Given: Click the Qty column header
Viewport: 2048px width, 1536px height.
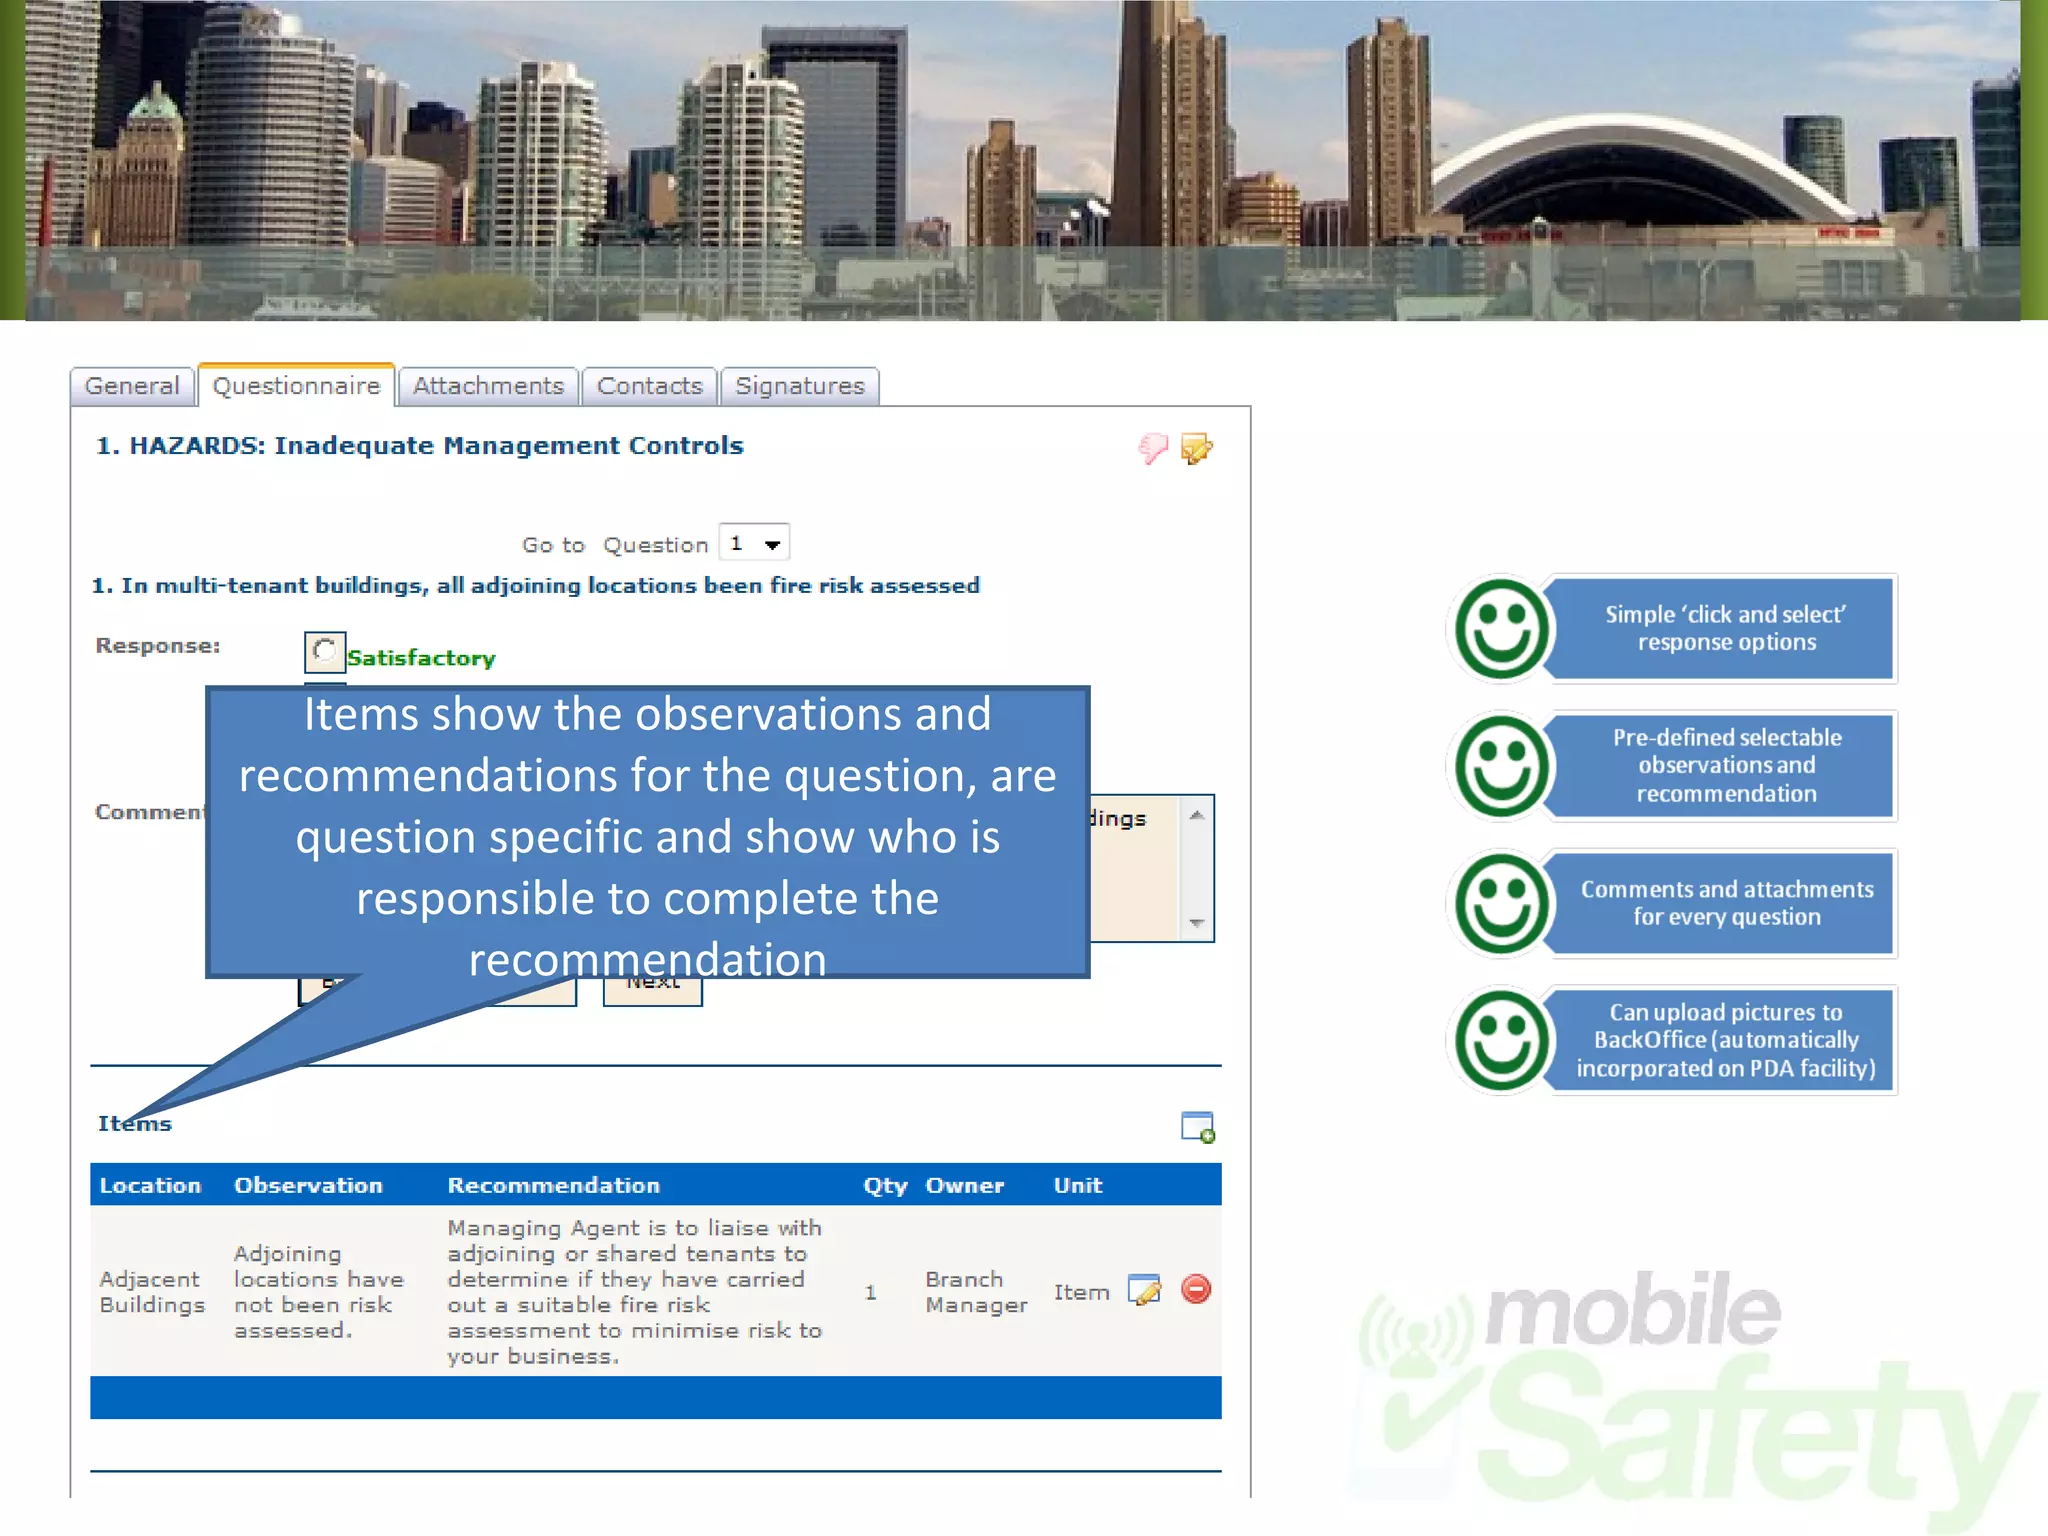Looking at the screenshot, I should (885, 1186).
